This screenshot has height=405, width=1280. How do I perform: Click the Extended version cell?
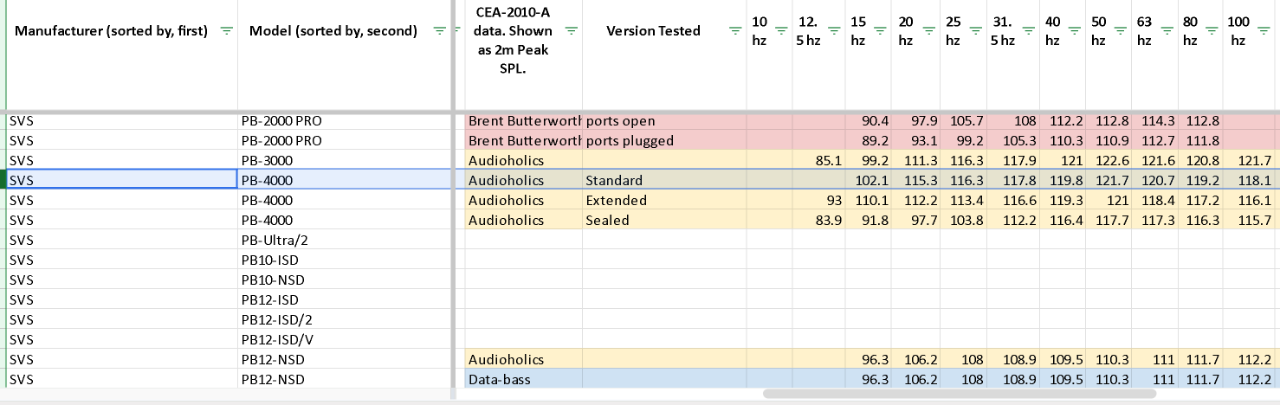(x=663, y=200)
